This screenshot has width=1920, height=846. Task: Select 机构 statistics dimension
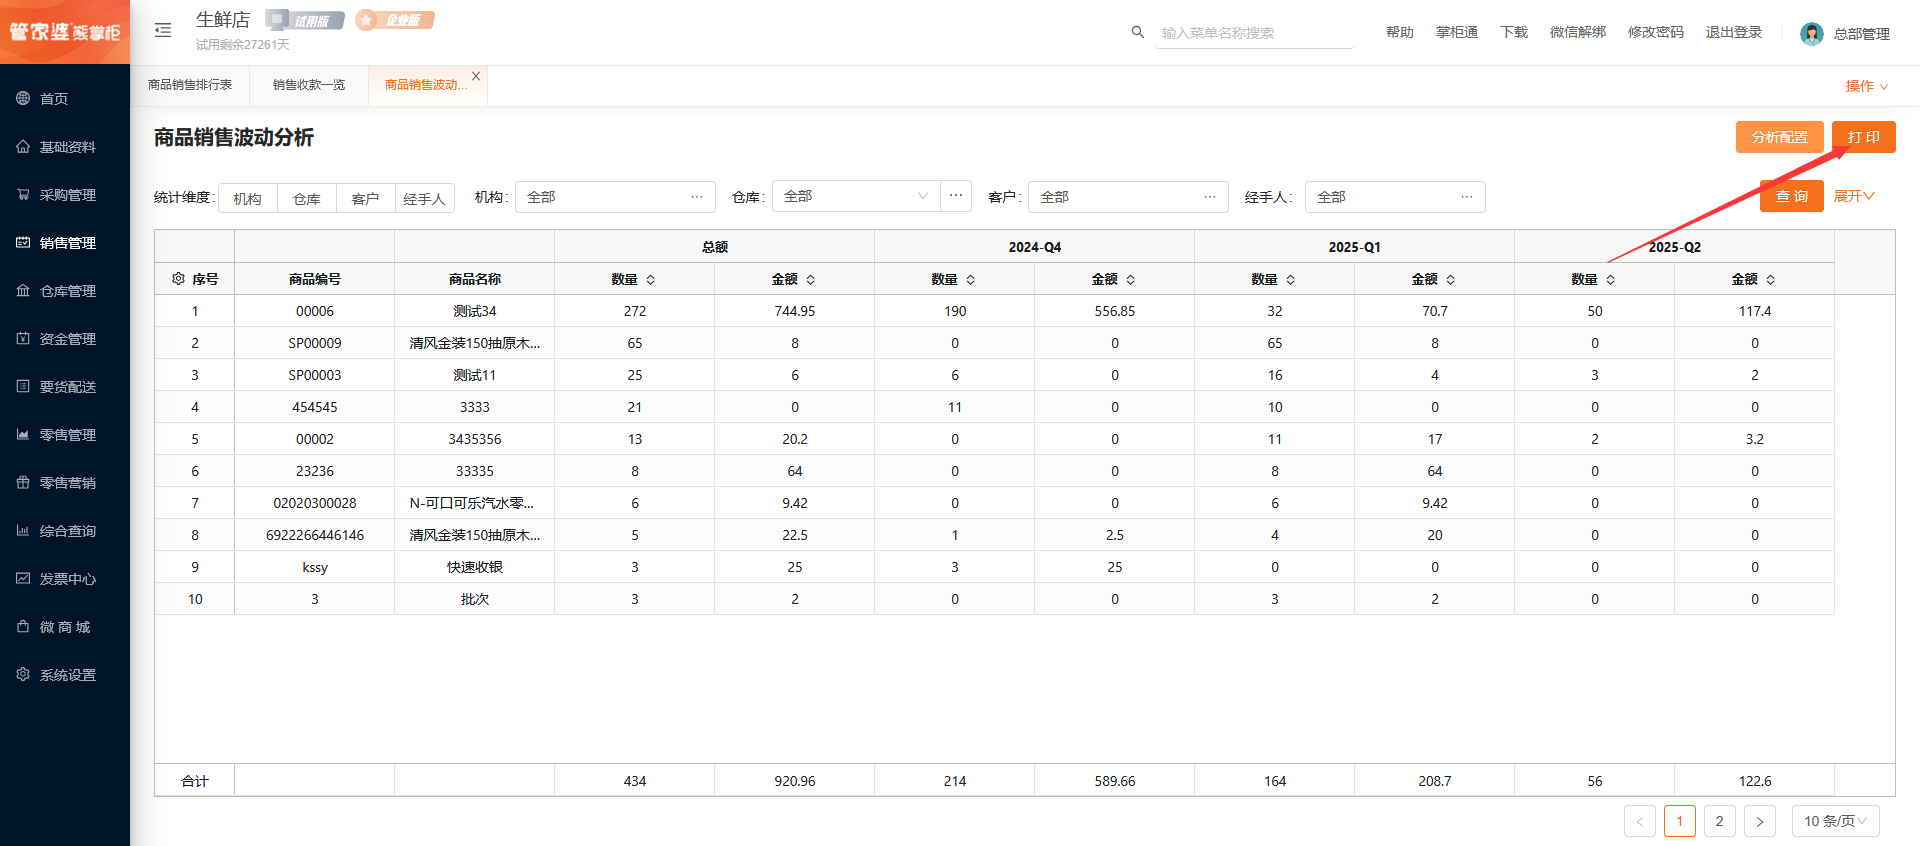click(x=247, y=198)
